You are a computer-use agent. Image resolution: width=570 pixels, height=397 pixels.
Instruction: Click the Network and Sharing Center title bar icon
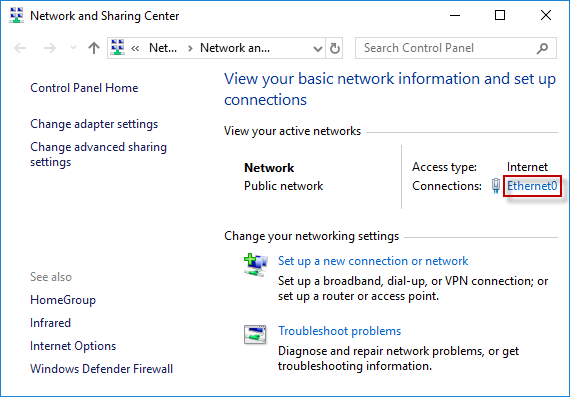click(x=16, y=16)
